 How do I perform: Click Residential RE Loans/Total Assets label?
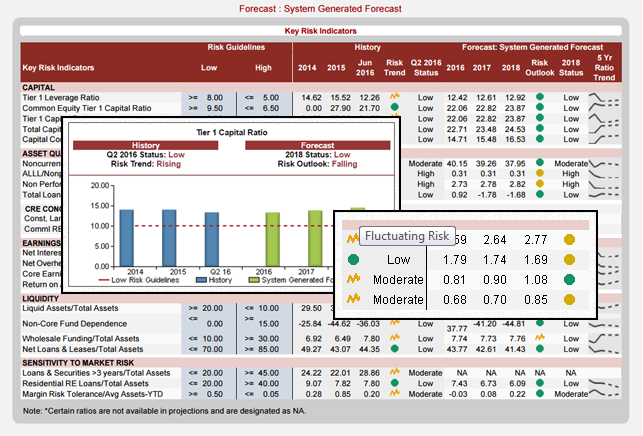click(85, 383)
